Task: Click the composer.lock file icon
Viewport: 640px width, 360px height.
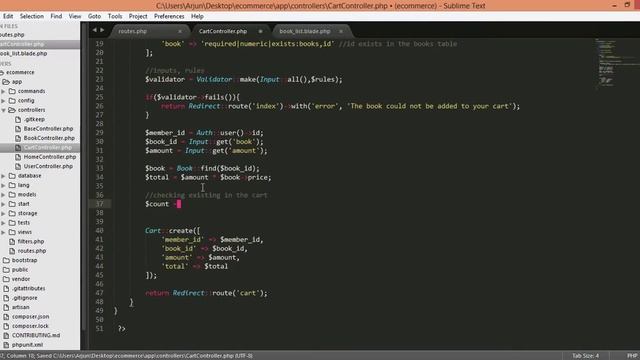Action: tap(6, 326)
